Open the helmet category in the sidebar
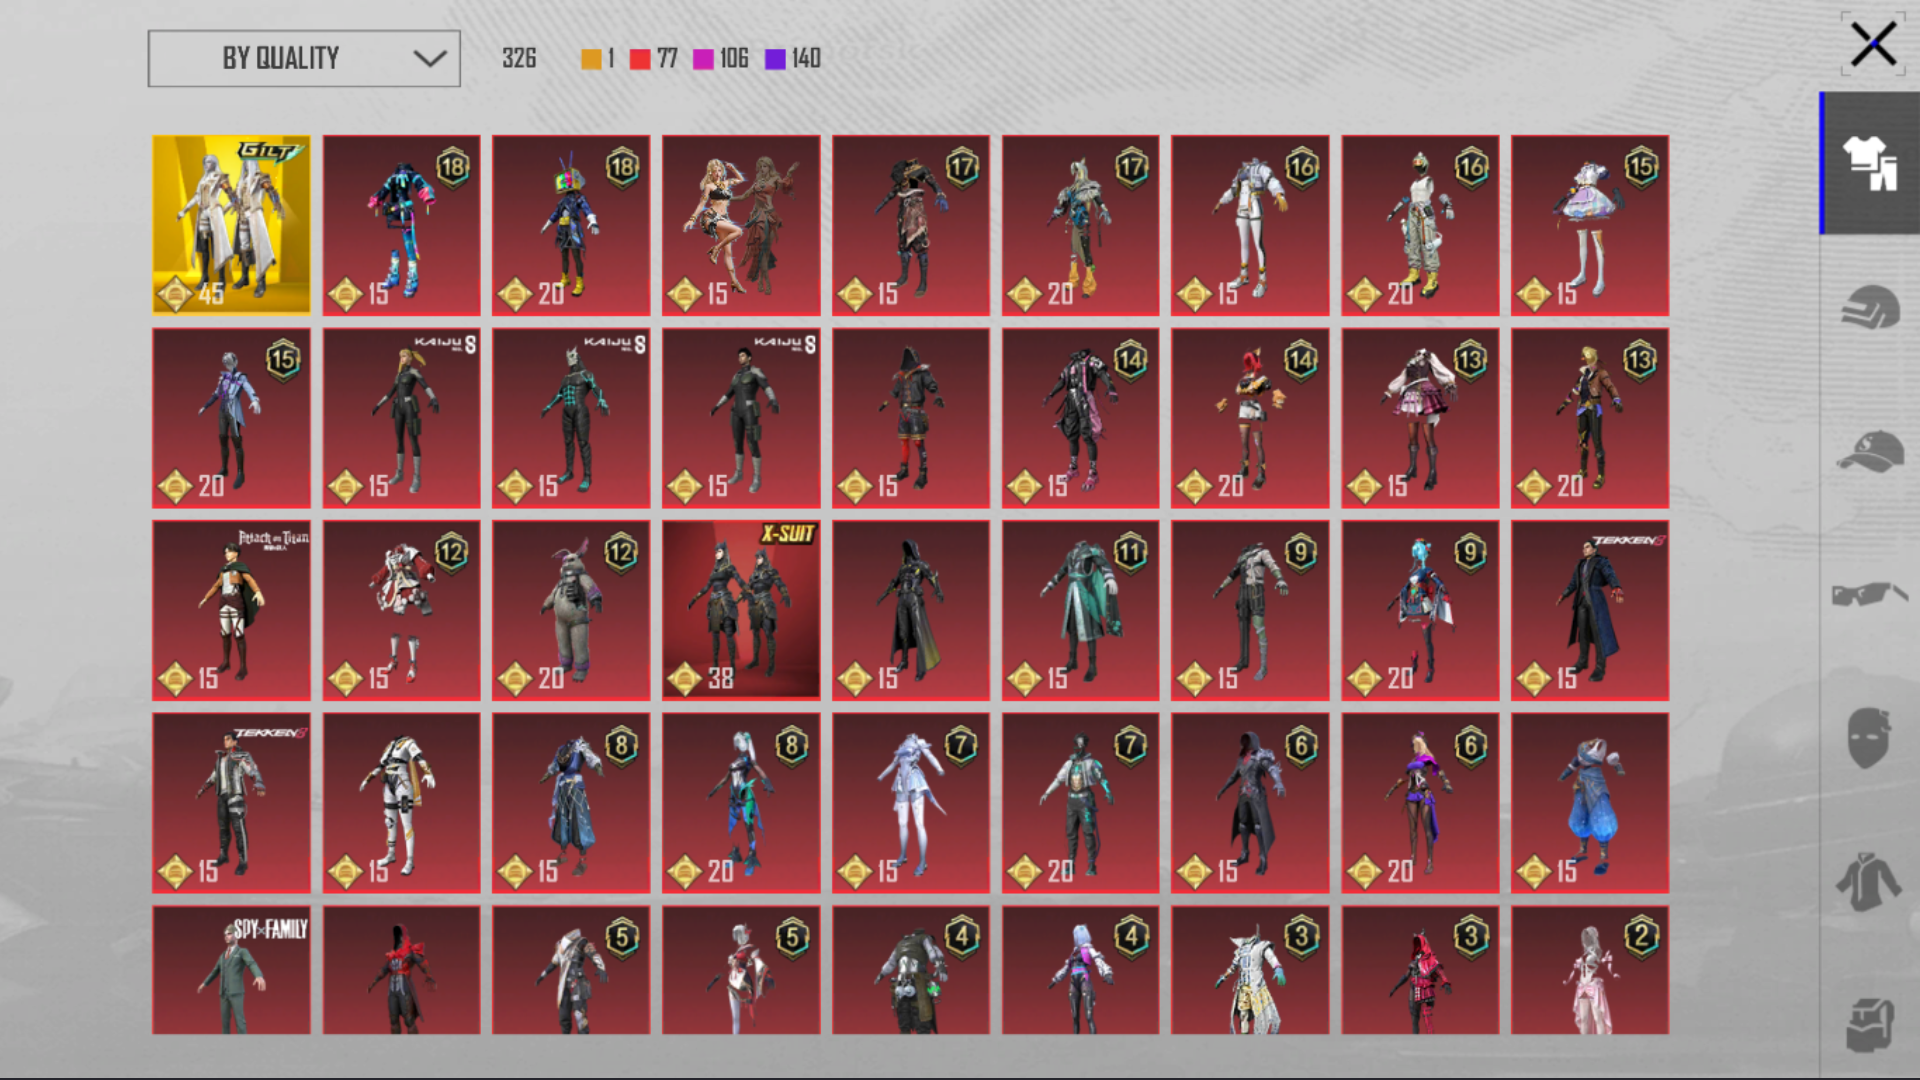1920x1080 pixels. 1870,307
